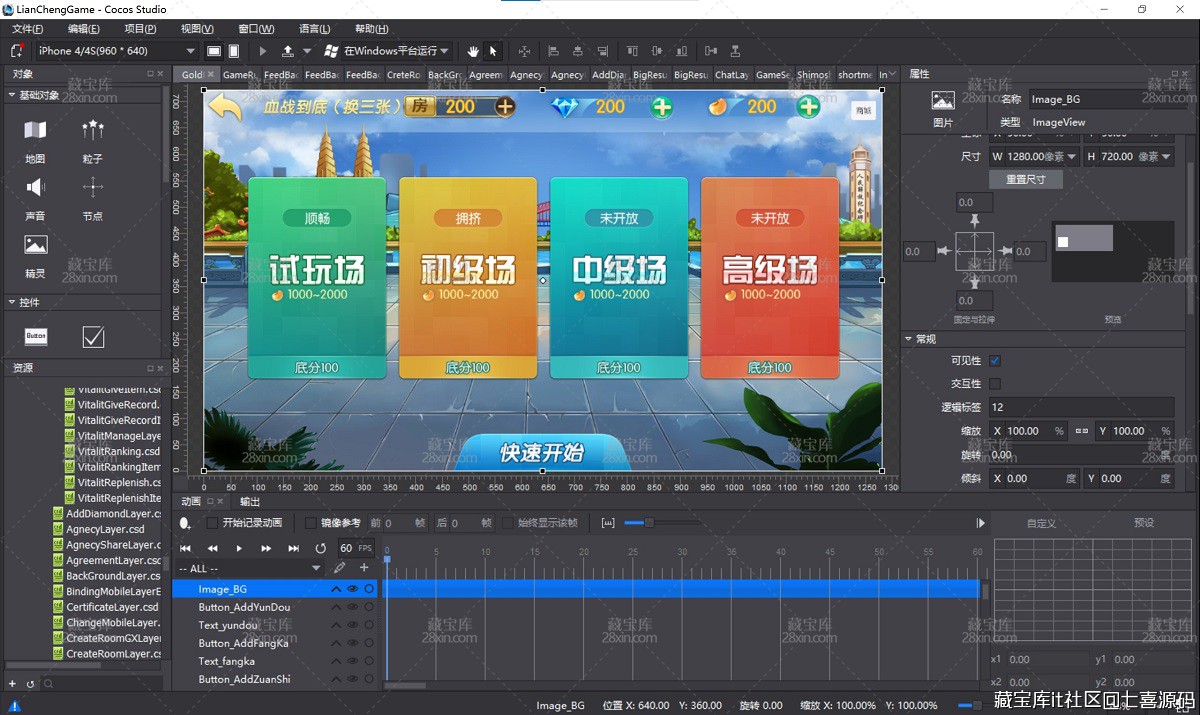Adjust the timeline frame zoom slider
Image resolution: width=1200 pixels, height=715 pixels.
648,523
